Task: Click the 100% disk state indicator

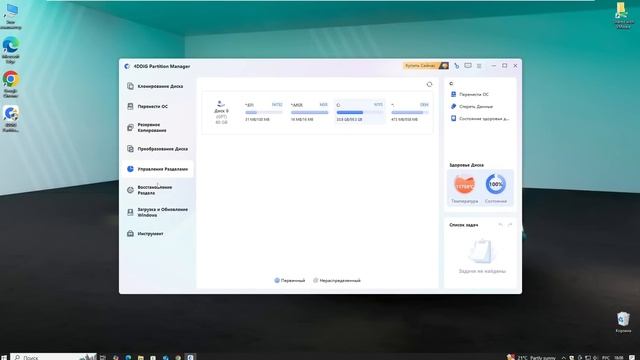Action: pyautogui.click(x=496, y=184)
